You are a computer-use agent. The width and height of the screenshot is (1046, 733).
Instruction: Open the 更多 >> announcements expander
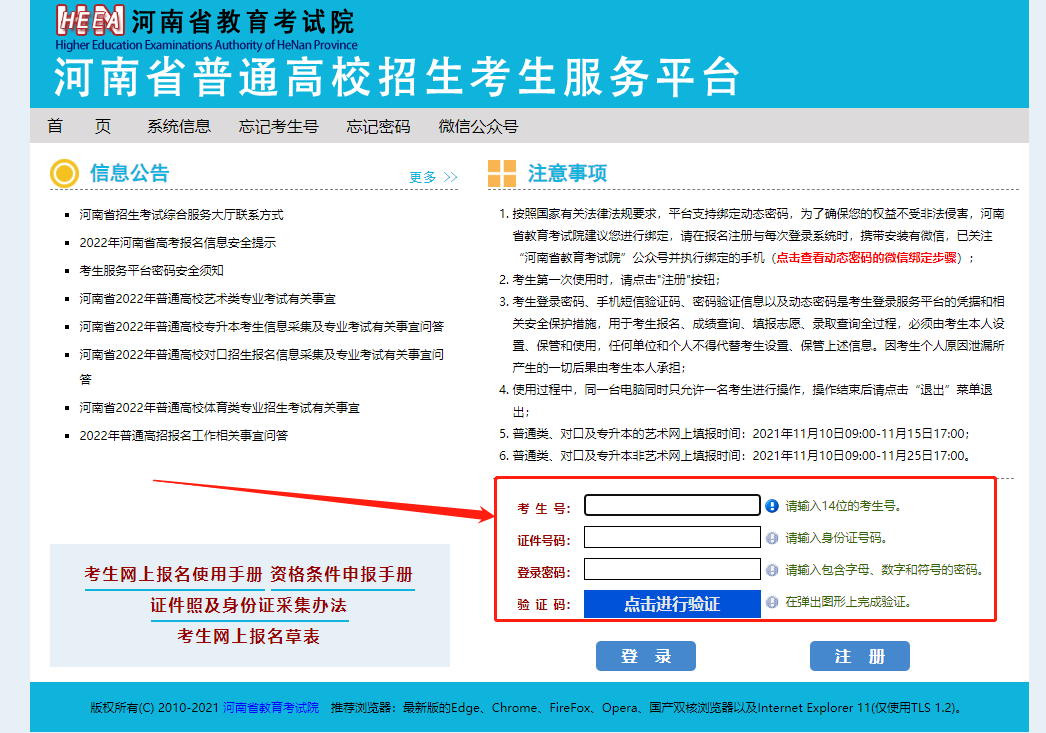pos(430,176)
